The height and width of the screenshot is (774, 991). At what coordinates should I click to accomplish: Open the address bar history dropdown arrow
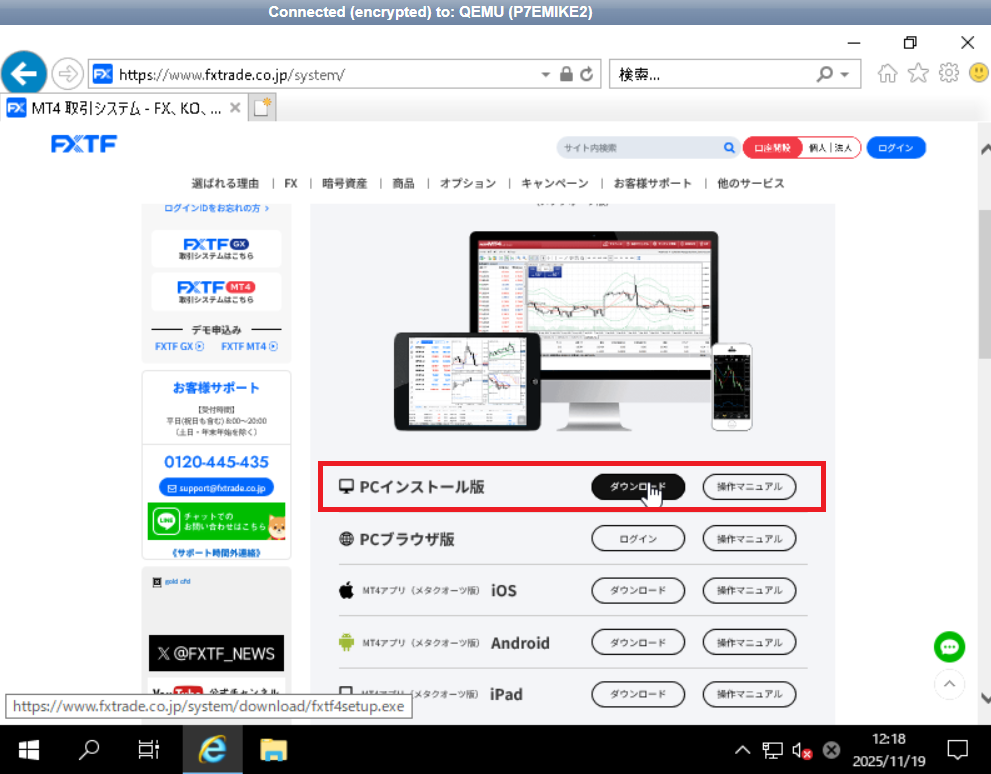pyautogui.click(x=545, y=73)
